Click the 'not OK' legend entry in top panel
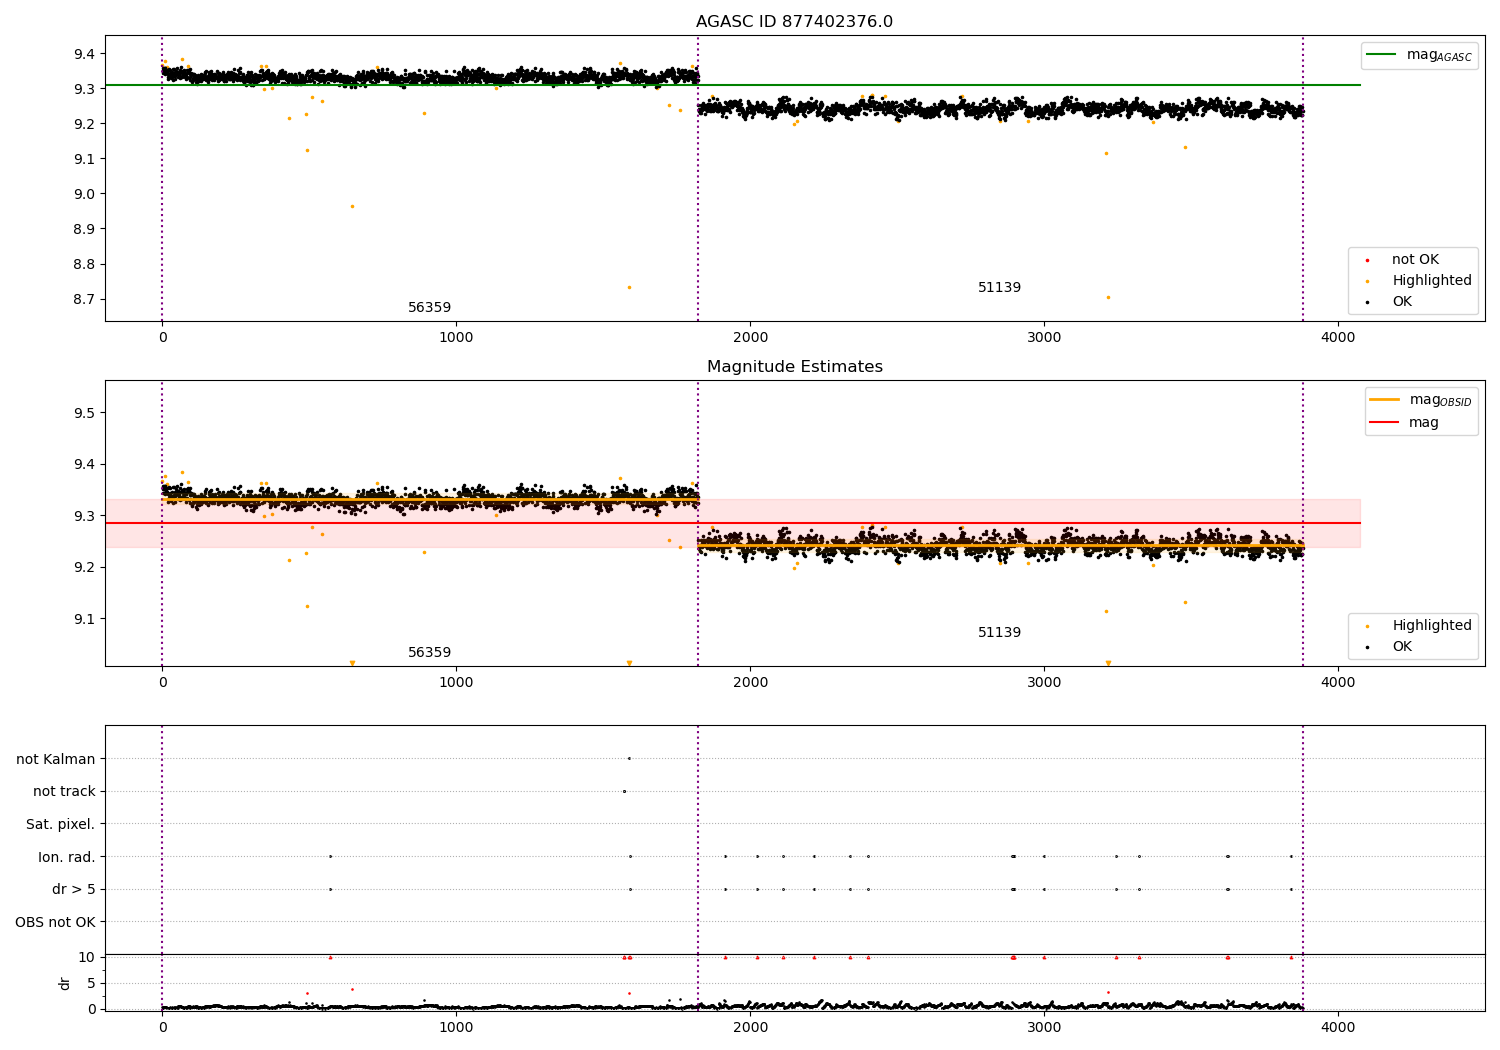Screen dimensions: 1500x1050 tap(1415, 260)
